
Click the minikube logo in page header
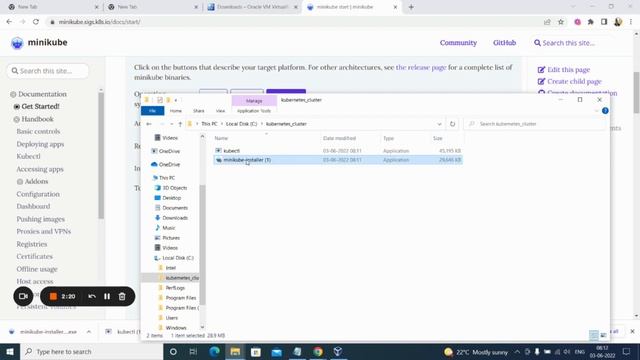tap(39, 42)
